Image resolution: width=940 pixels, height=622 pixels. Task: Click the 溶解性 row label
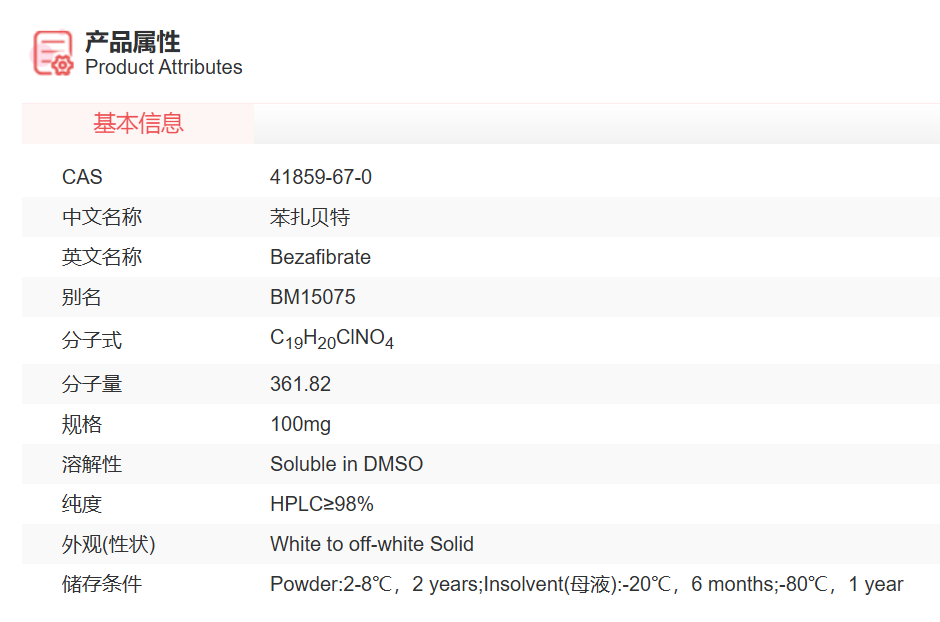(92, 464)
